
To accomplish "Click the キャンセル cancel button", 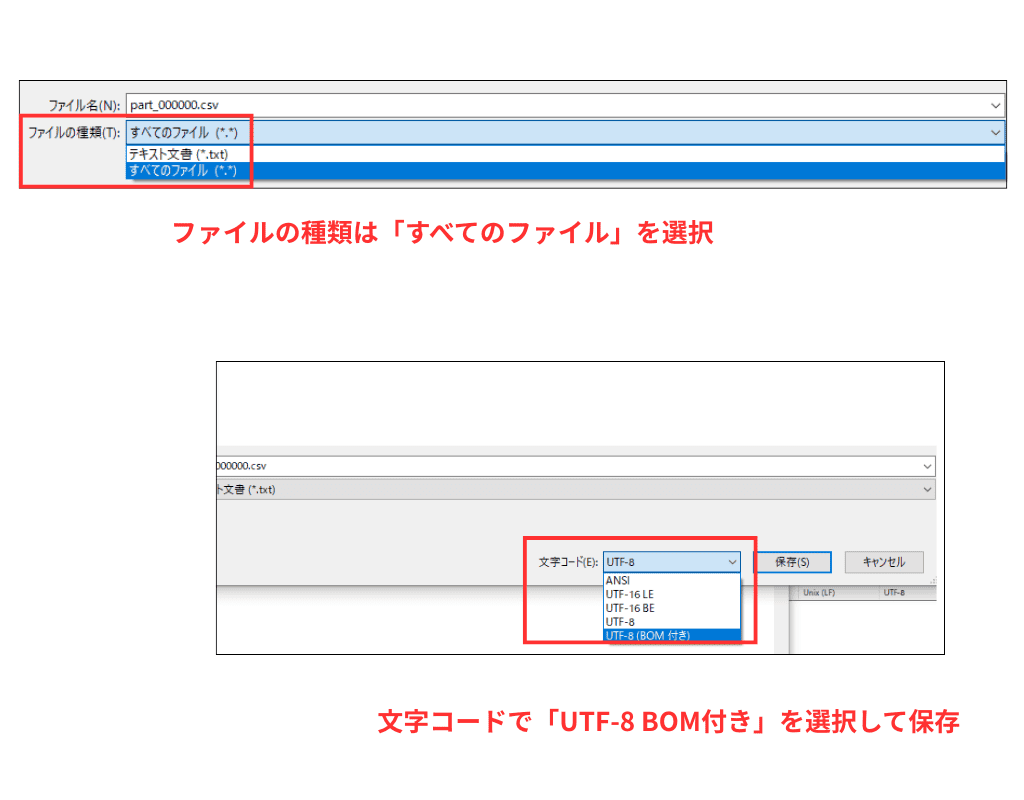I will coord(884,561).
